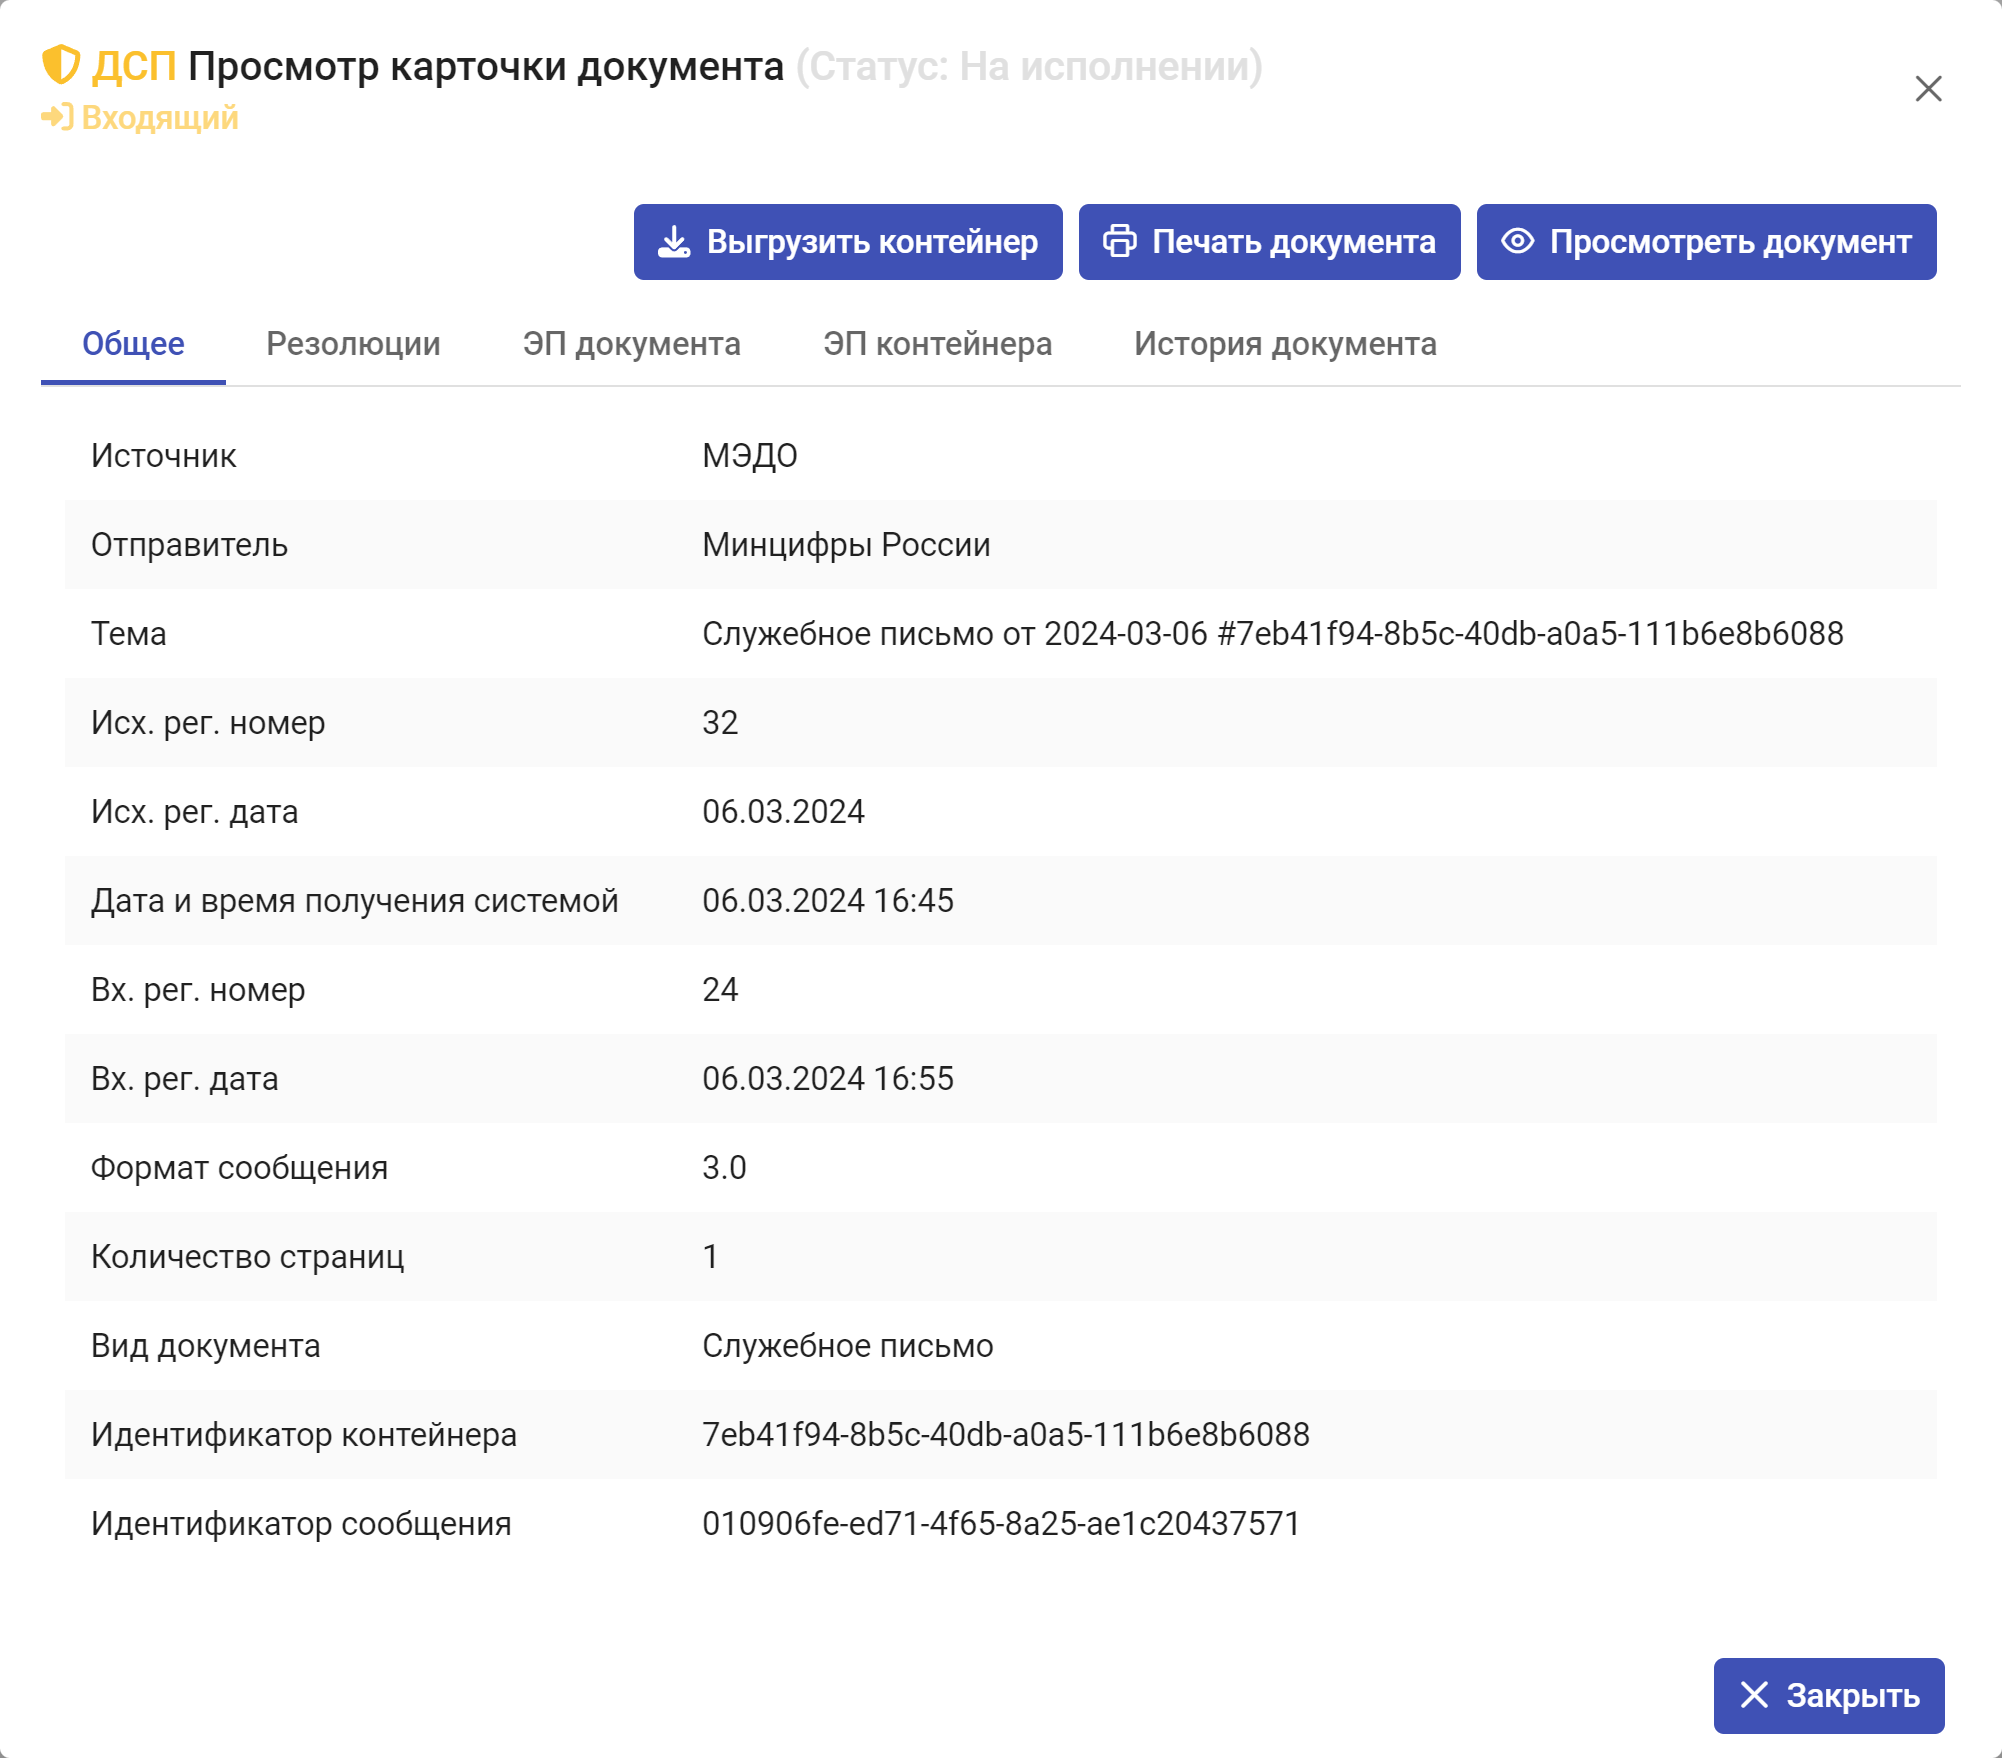Image resolution: width=2002 pixels, height=1758 pixels.
Task: Click message format value 3.0
Action: (x=724, y=1168)
